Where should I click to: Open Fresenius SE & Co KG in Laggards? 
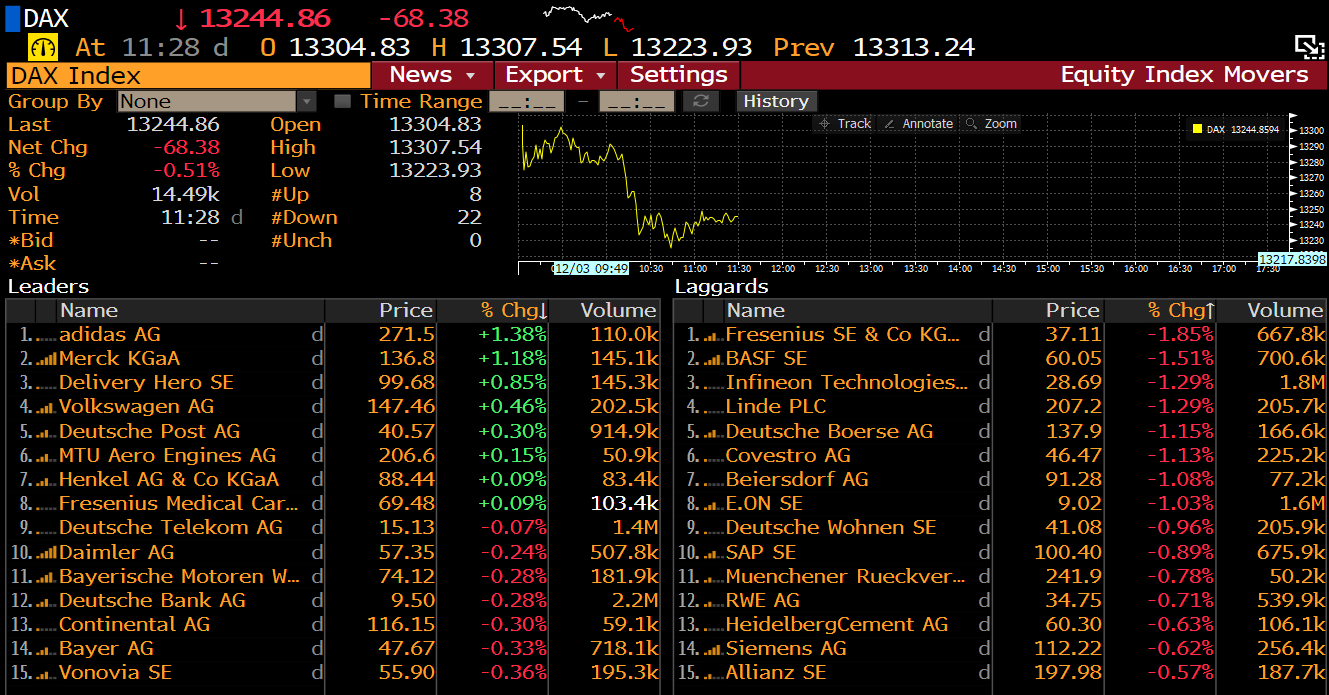tap(843, 335)
